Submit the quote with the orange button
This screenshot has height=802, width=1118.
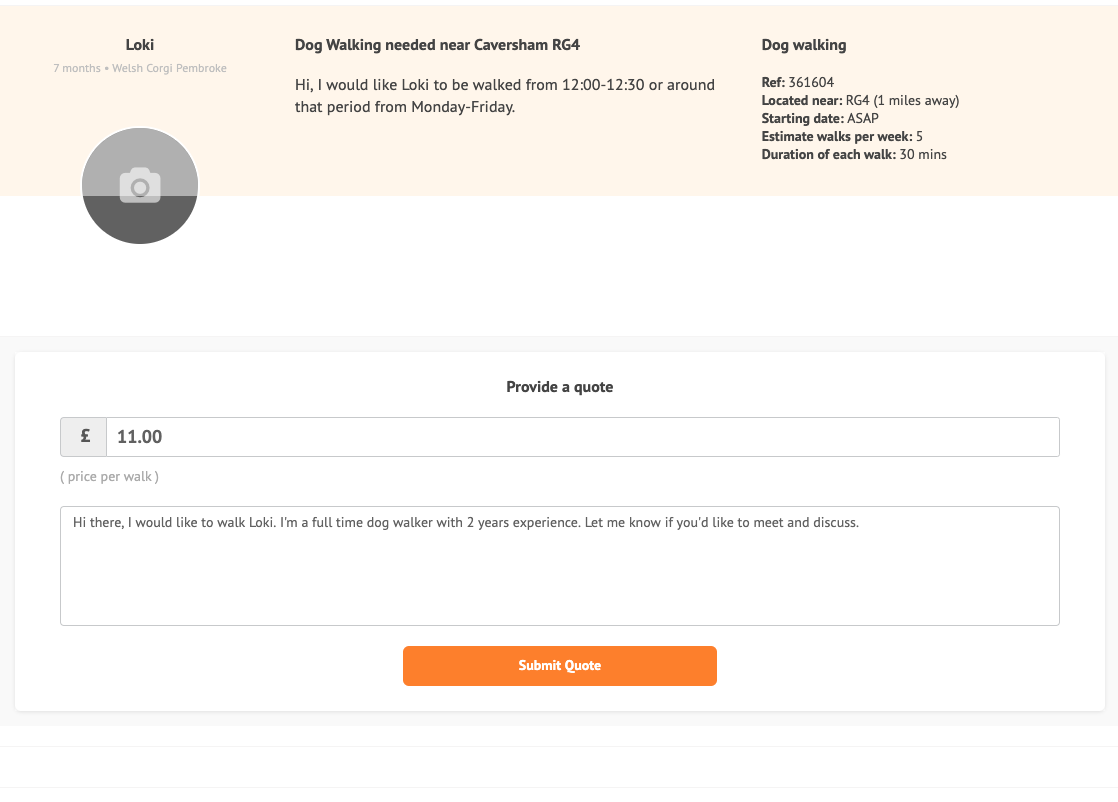click(x=560, y=666)
